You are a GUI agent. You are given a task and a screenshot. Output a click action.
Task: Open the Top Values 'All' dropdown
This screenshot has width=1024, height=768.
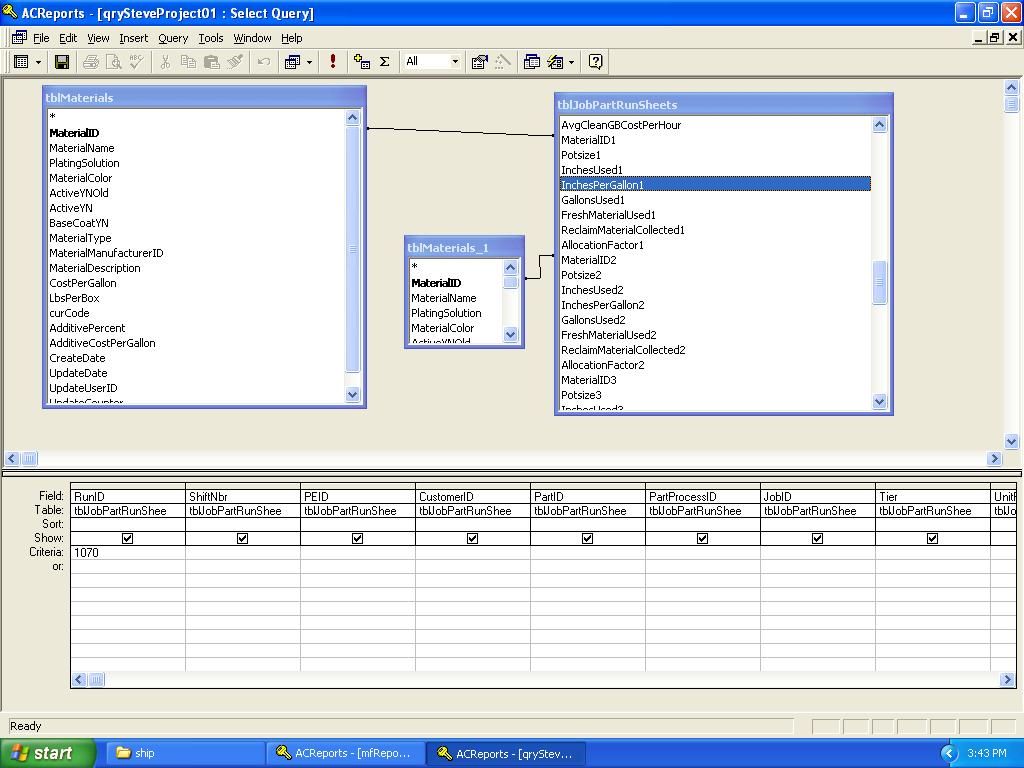coord(455,62)
